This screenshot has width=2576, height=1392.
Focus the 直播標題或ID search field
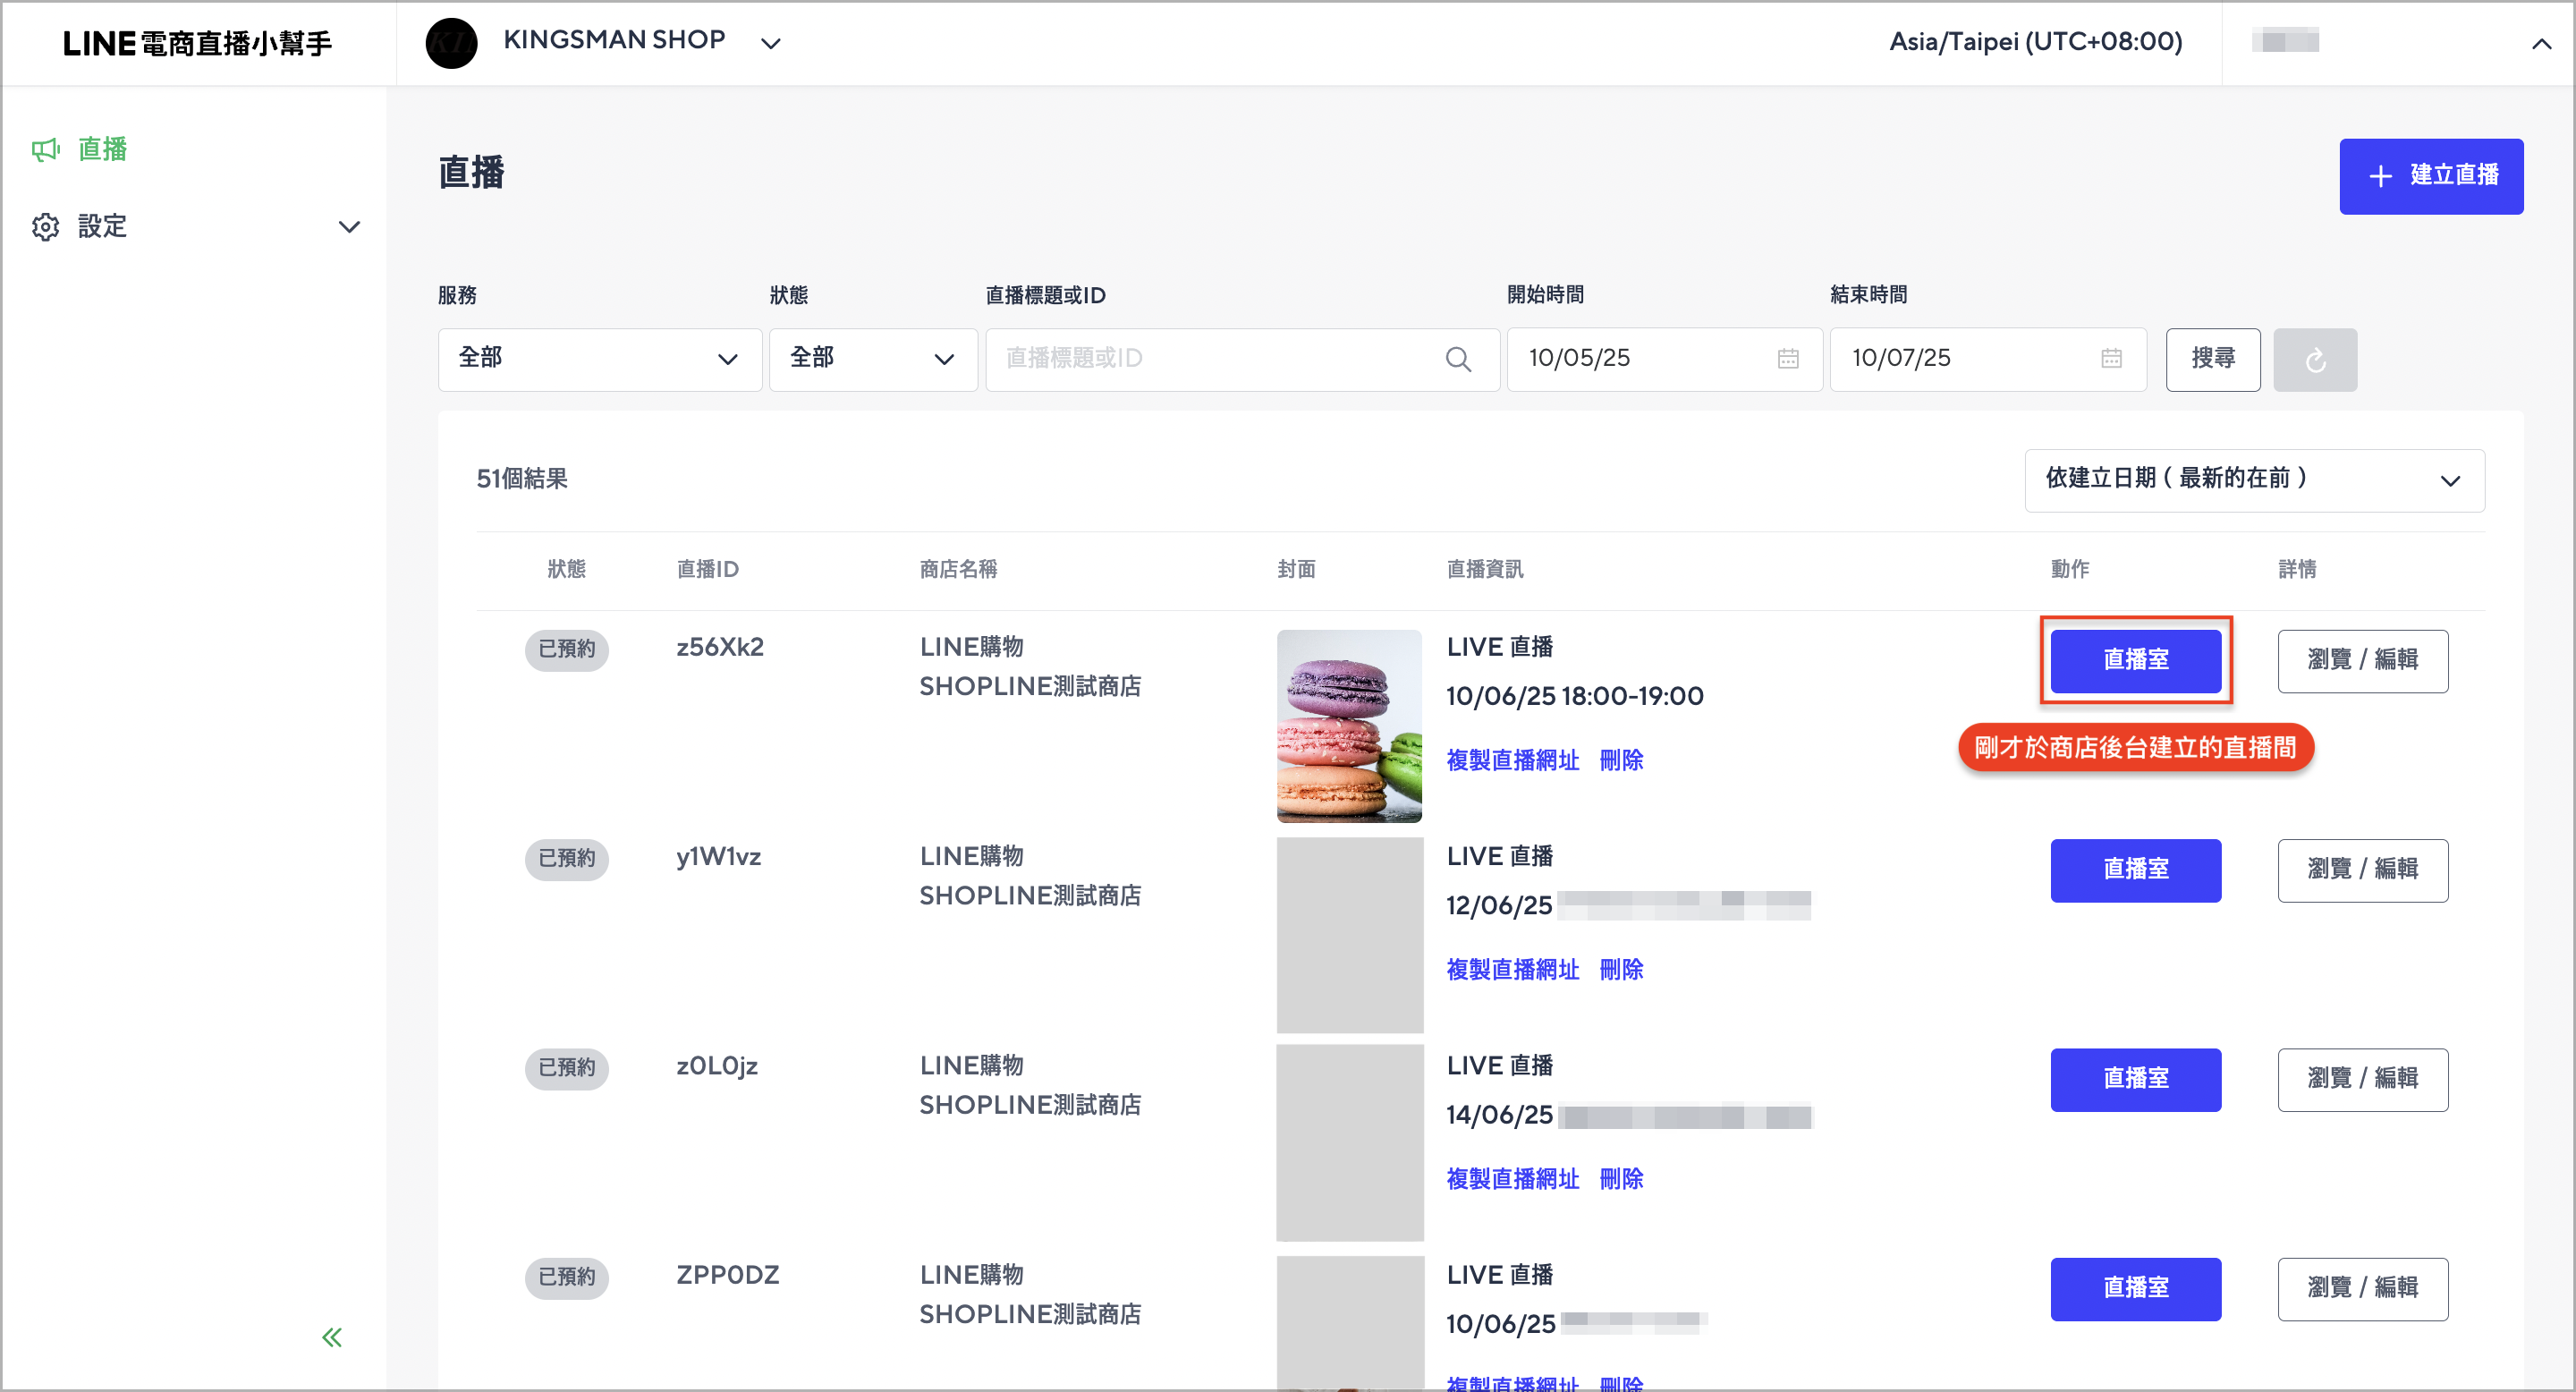pos(1242,359)
